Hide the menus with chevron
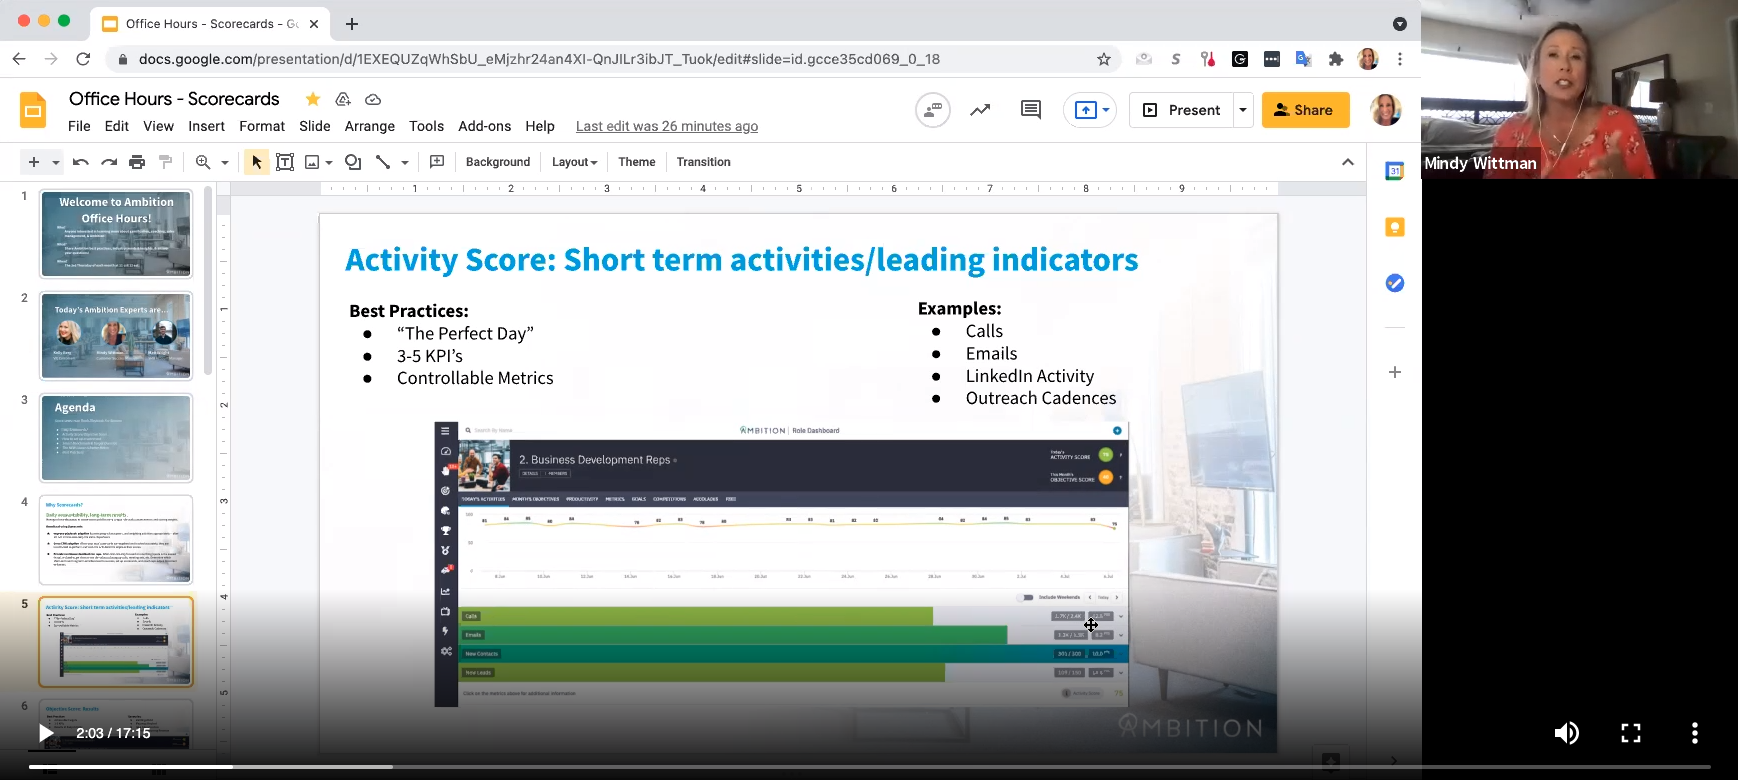The height and width of the screenshot is (780, 1738). [1348, 162]
